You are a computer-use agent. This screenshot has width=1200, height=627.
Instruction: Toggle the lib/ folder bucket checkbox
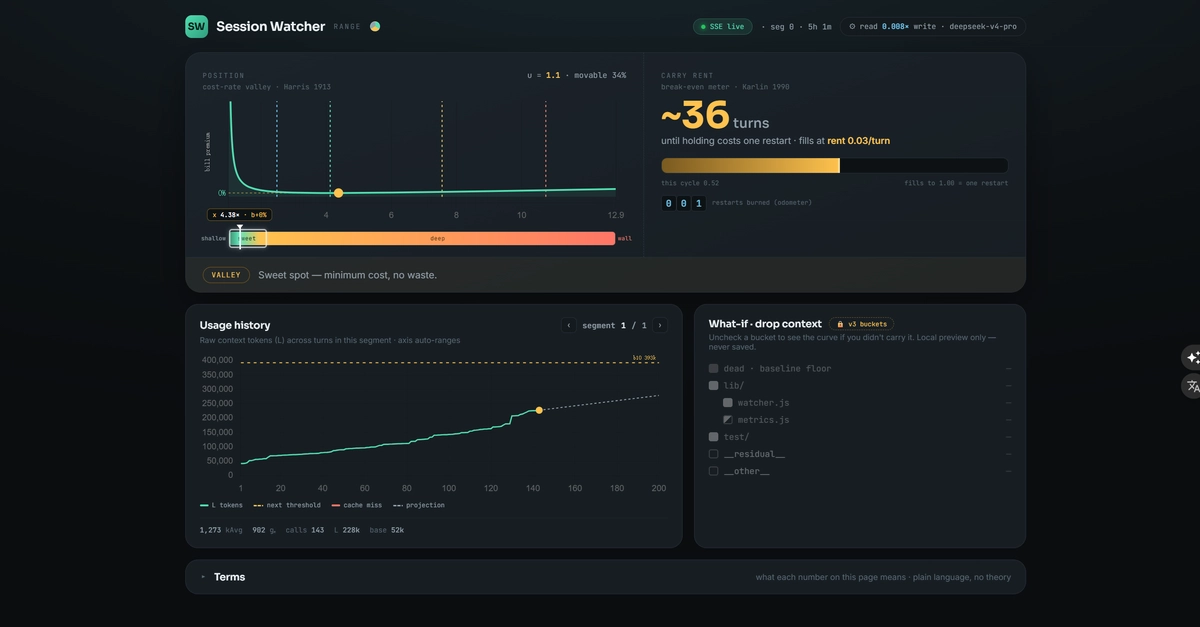click(714, 386)
